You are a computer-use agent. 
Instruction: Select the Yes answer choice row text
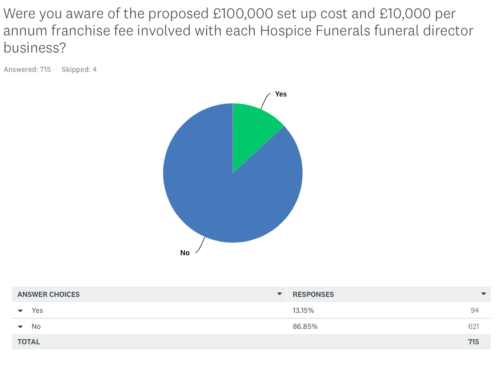pos(37,310)
